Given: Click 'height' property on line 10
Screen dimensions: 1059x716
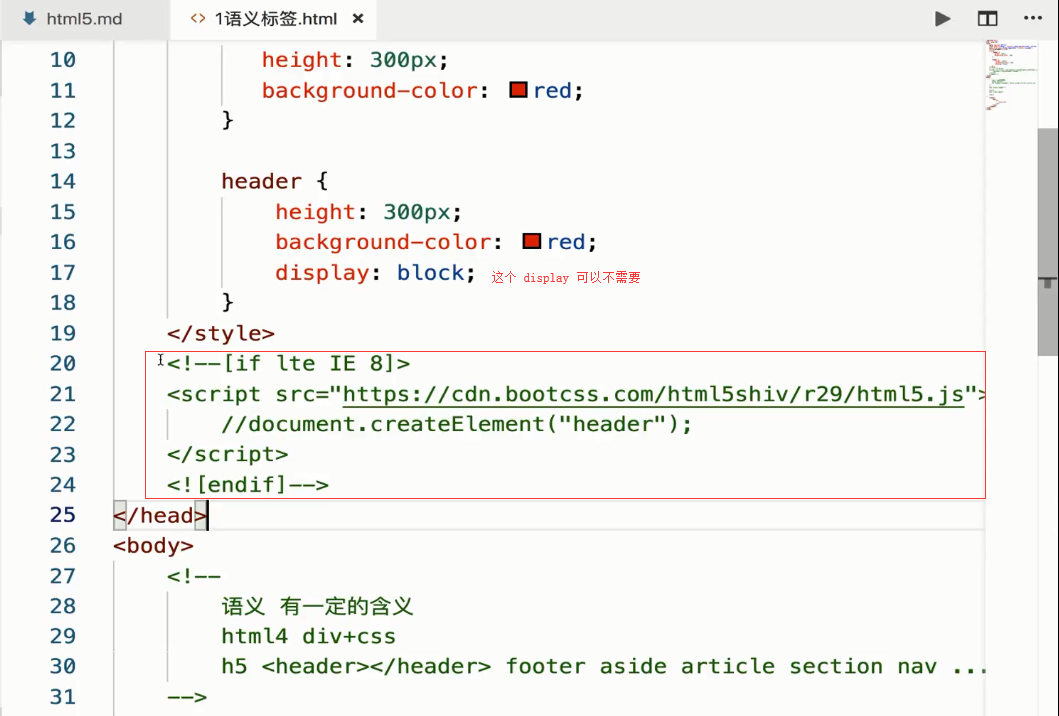Looking at the screenshot, I should point(302,60).
